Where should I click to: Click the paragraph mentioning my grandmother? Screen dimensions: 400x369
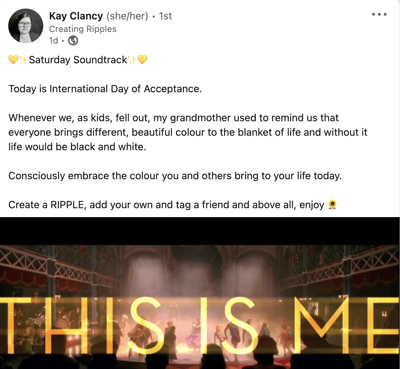188,132
